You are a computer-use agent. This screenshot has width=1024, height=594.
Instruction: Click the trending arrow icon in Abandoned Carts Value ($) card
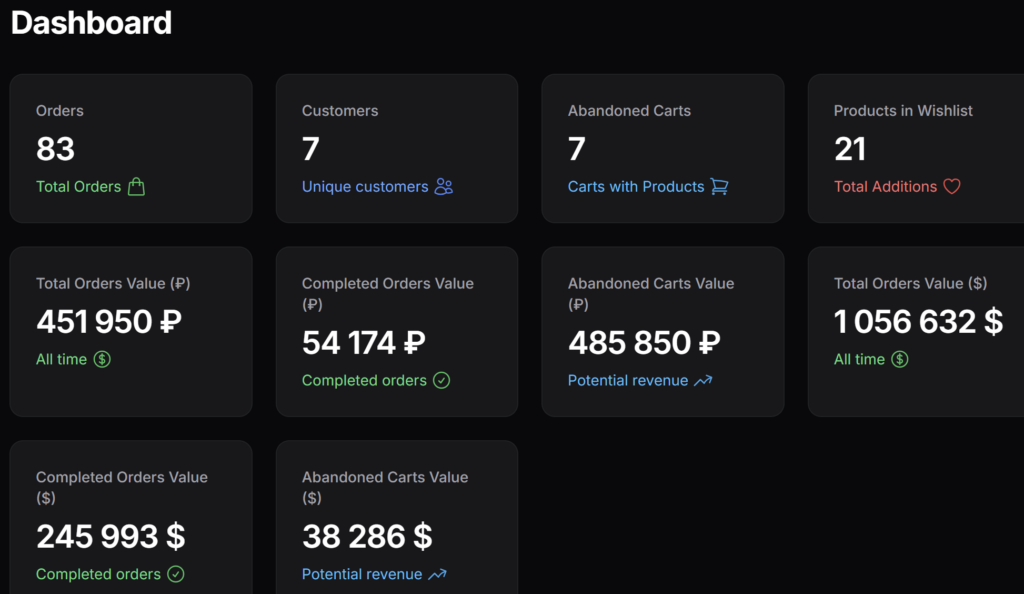pyautogui.click(x=437, y=575)
